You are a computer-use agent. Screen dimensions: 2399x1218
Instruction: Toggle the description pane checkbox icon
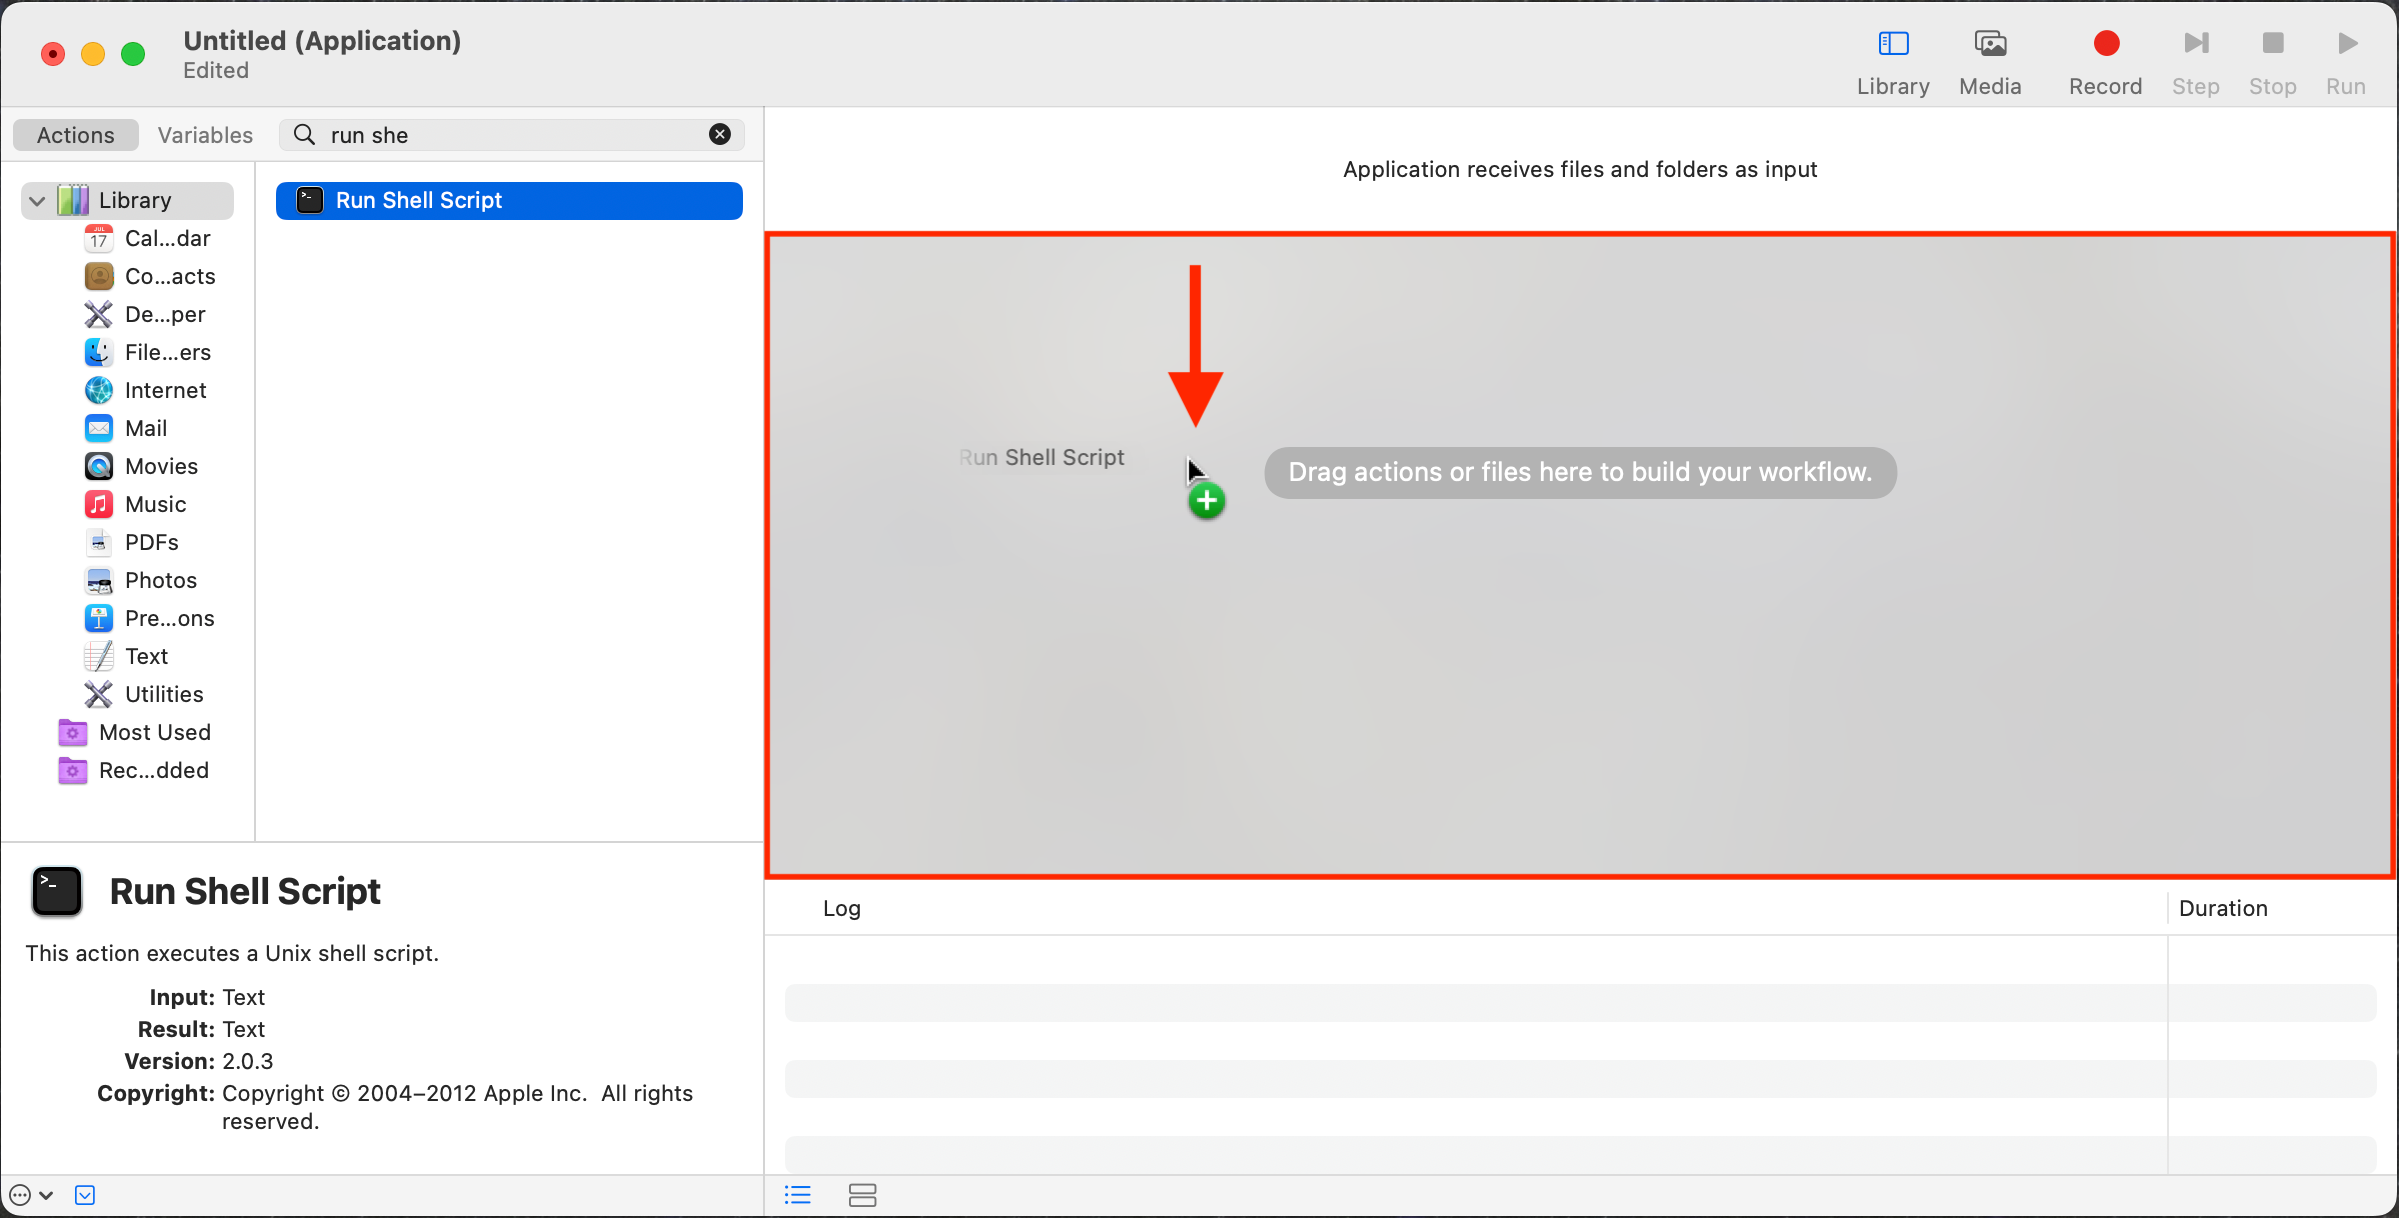click(85, 1195)
